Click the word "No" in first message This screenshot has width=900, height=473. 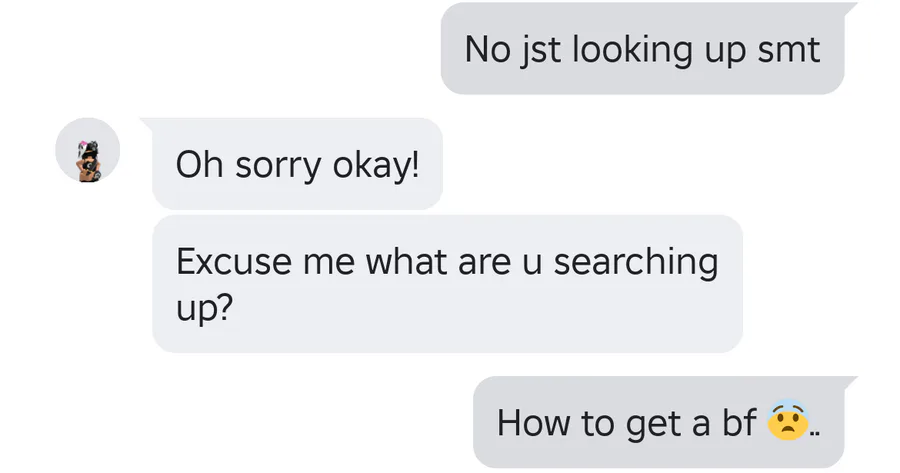pos(487,49)
